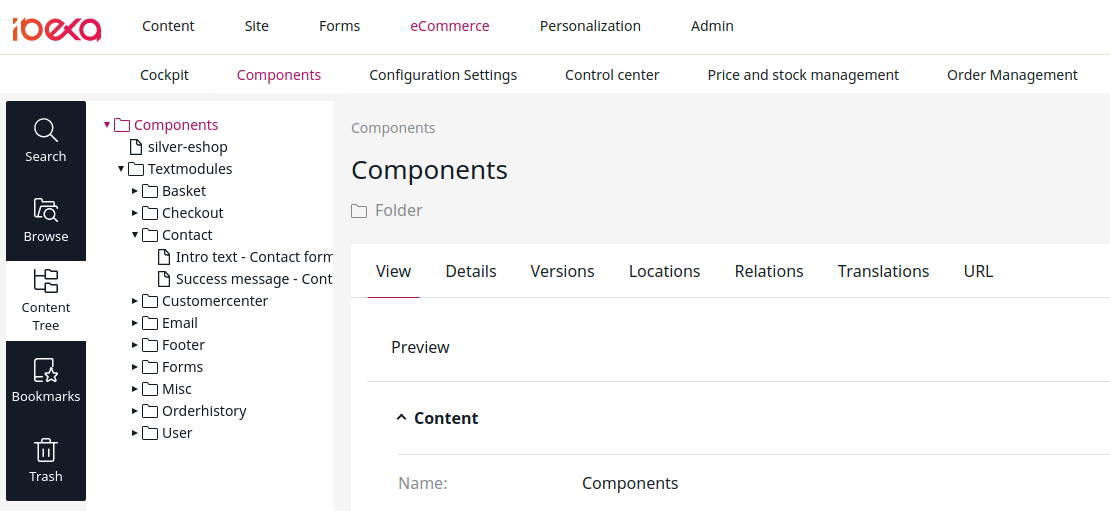
Task: Click the Ibexa logo
Action: (x=57, y=29)
